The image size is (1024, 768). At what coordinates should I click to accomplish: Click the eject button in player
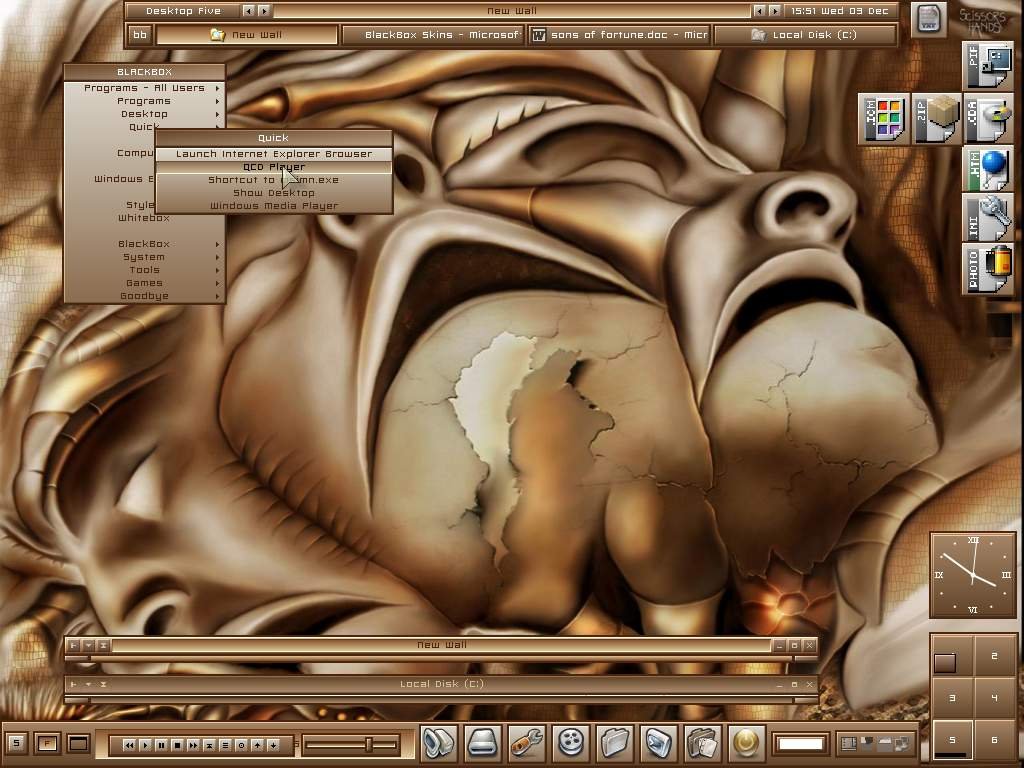(x=209, y=745)
